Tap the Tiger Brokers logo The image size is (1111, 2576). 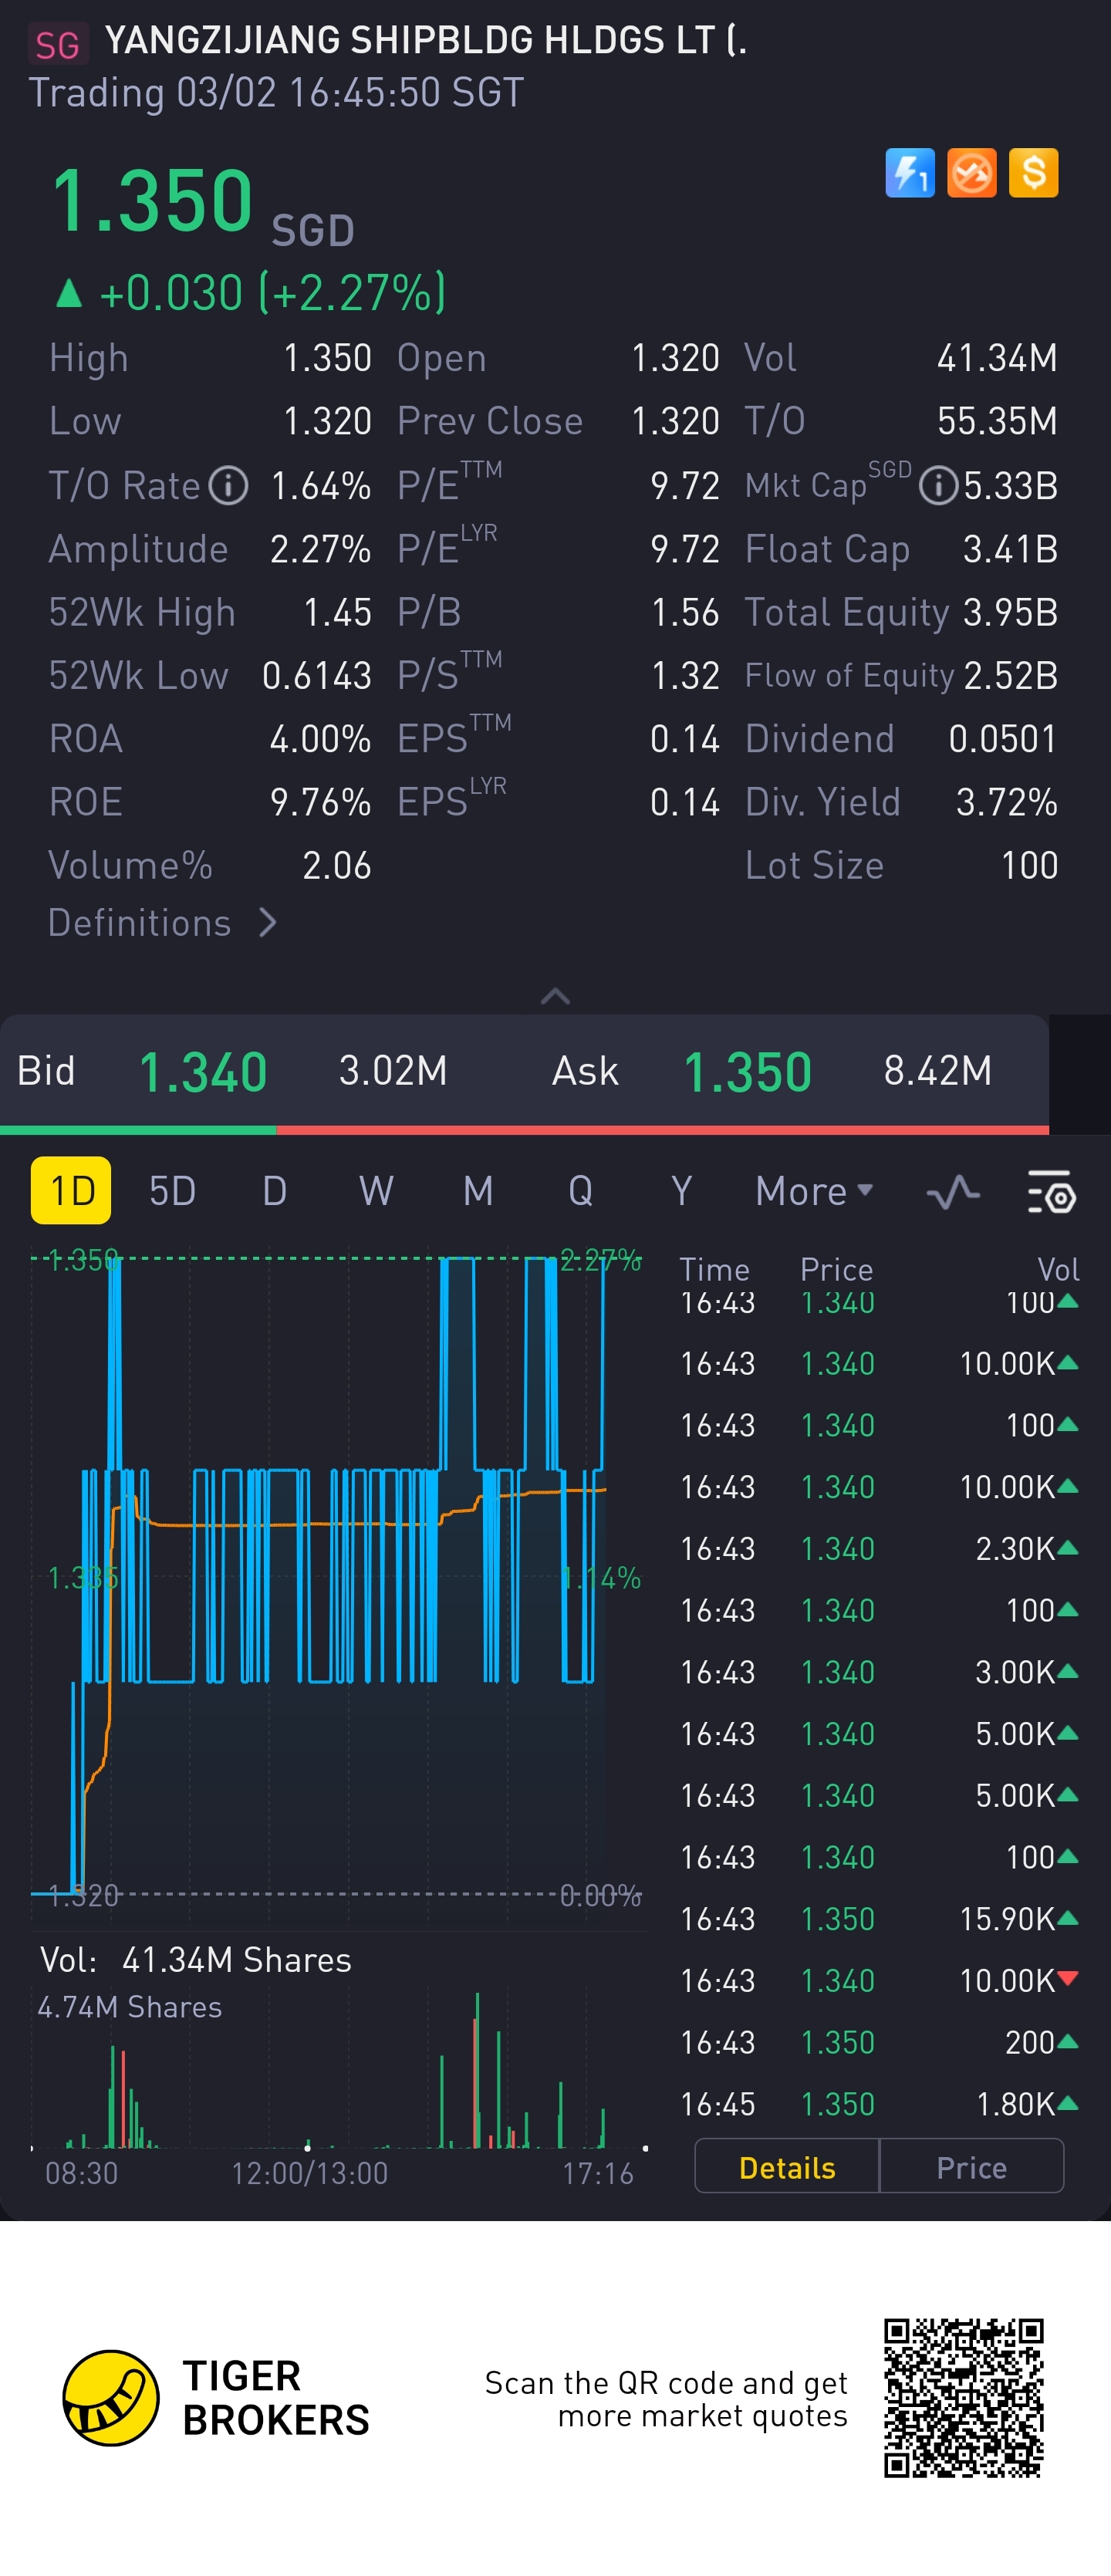pos(111,2397)
